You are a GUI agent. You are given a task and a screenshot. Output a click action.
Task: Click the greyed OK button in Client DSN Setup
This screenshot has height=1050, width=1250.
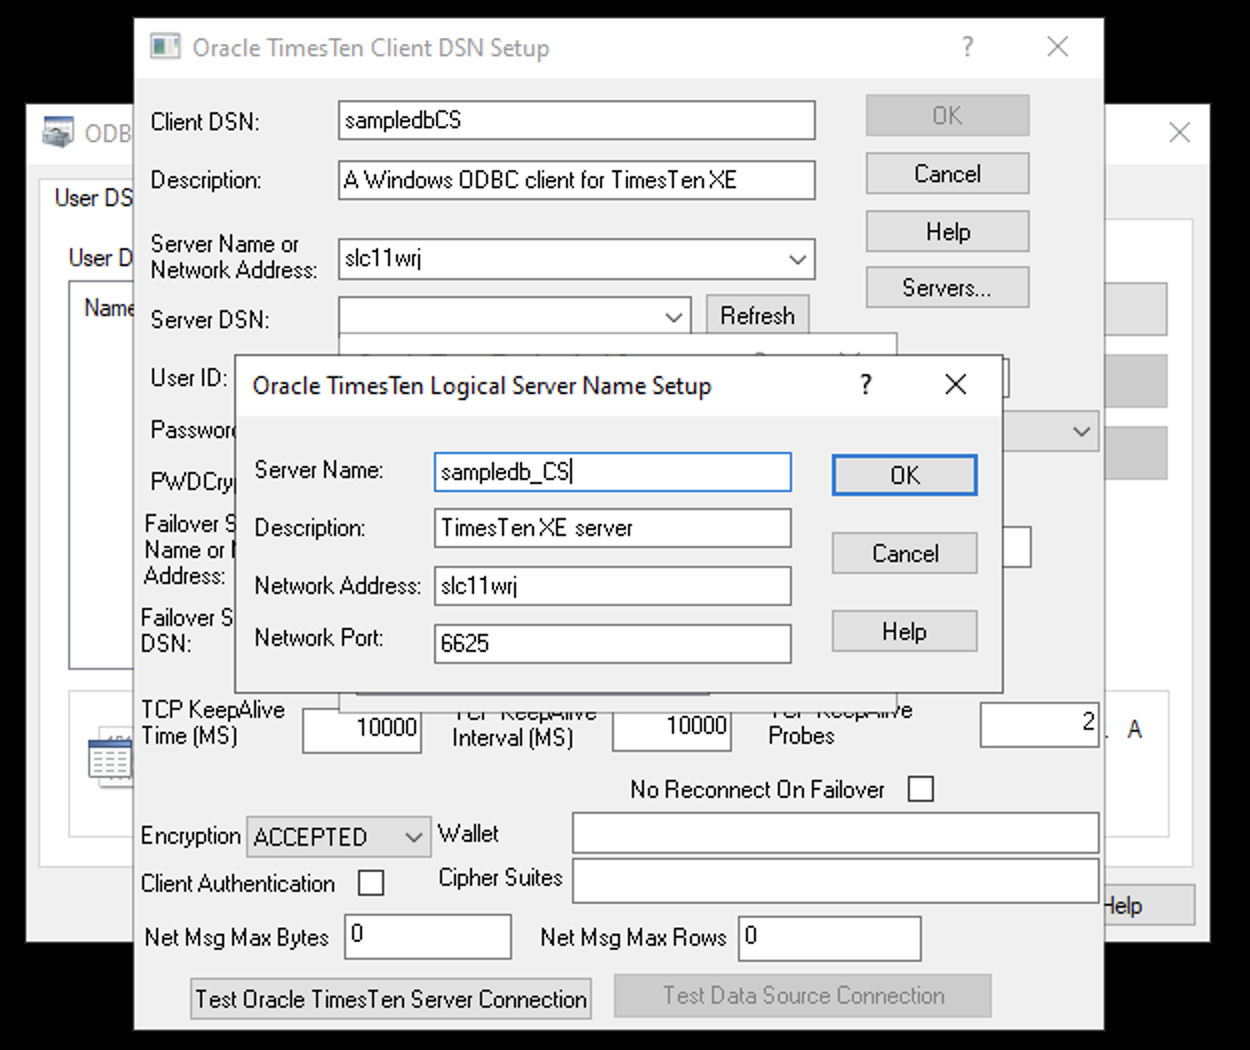click(947, 115)
